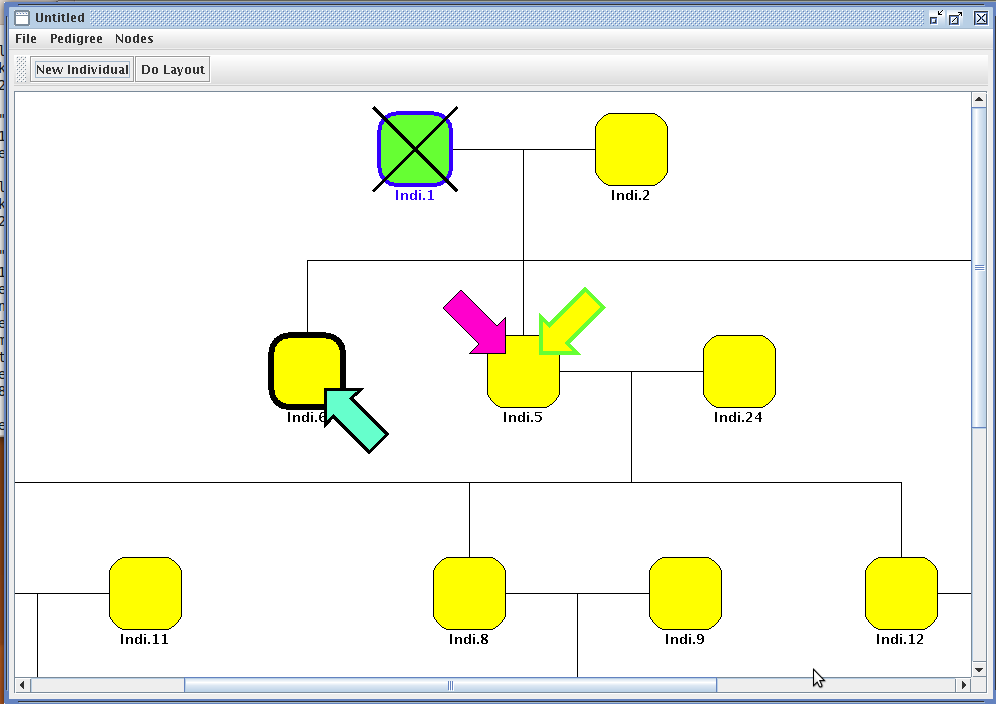Click the aqua arrow pointing at Indi.6
The height and width of the screenshot is (704, 996).
point(355,420)
